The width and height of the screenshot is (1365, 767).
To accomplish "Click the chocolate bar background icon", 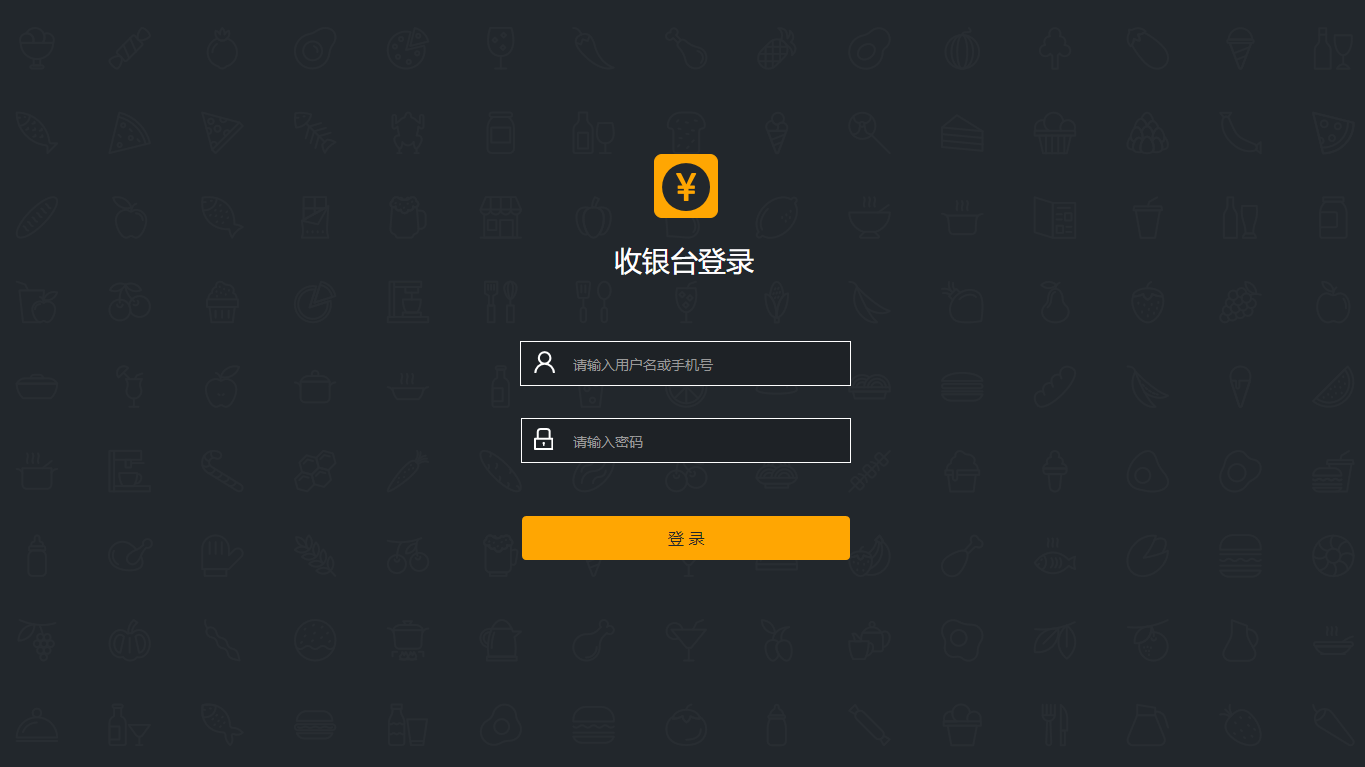I will click(x=315, y=217).
